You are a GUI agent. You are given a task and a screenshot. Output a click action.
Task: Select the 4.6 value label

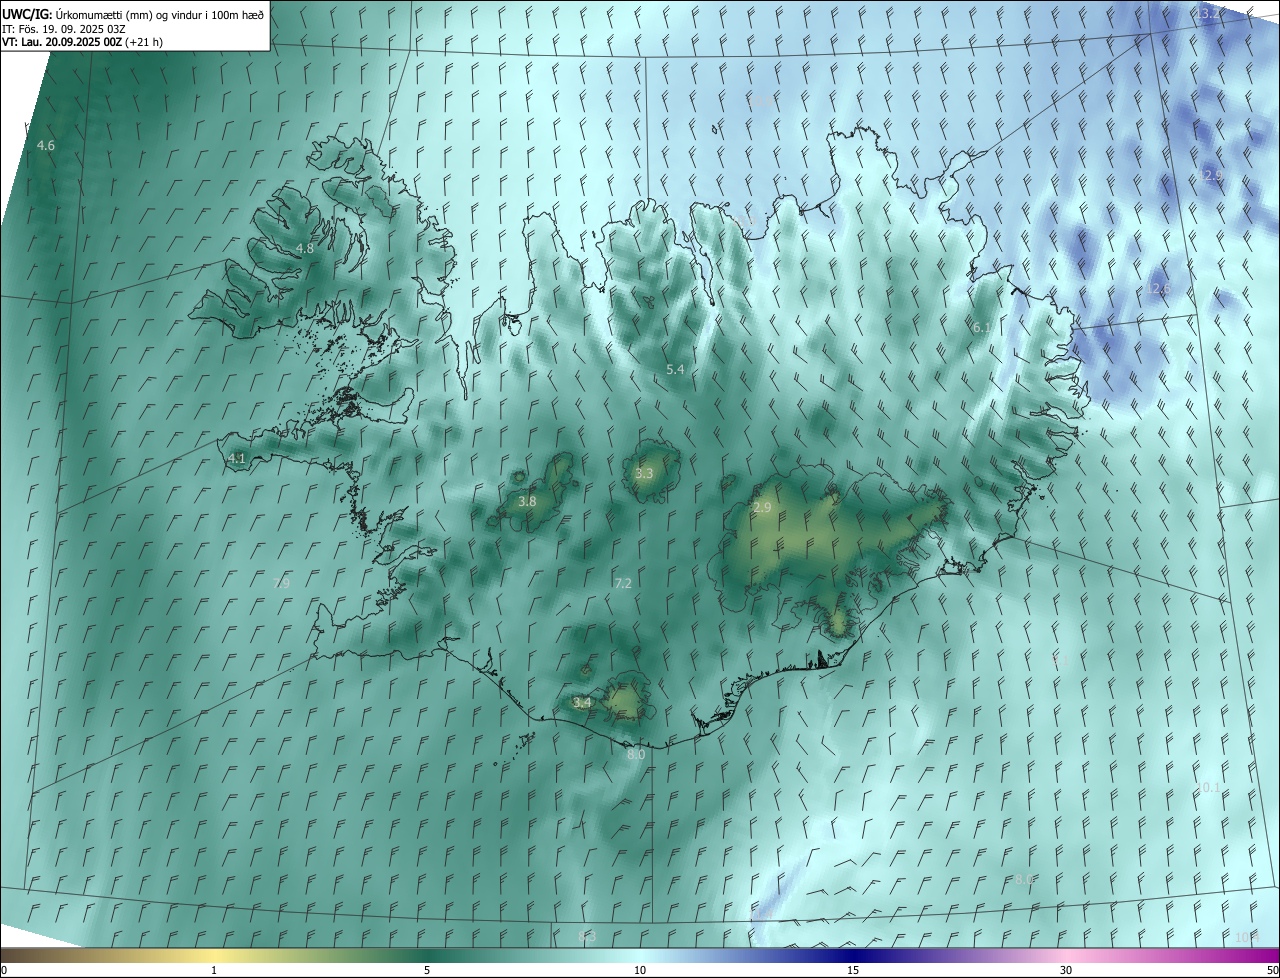click(46, 146)
